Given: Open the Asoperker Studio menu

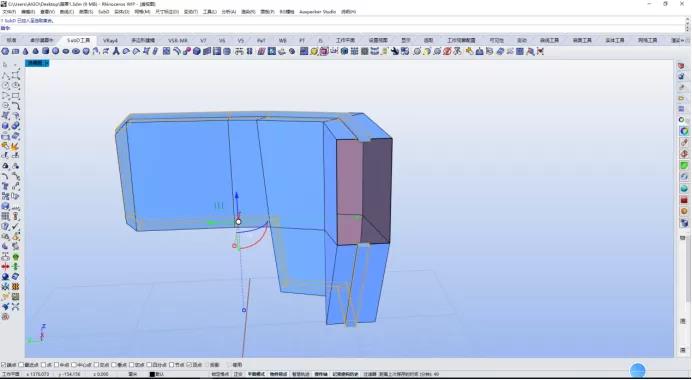Looking at the screenshot, I should [x=317, y=12].
